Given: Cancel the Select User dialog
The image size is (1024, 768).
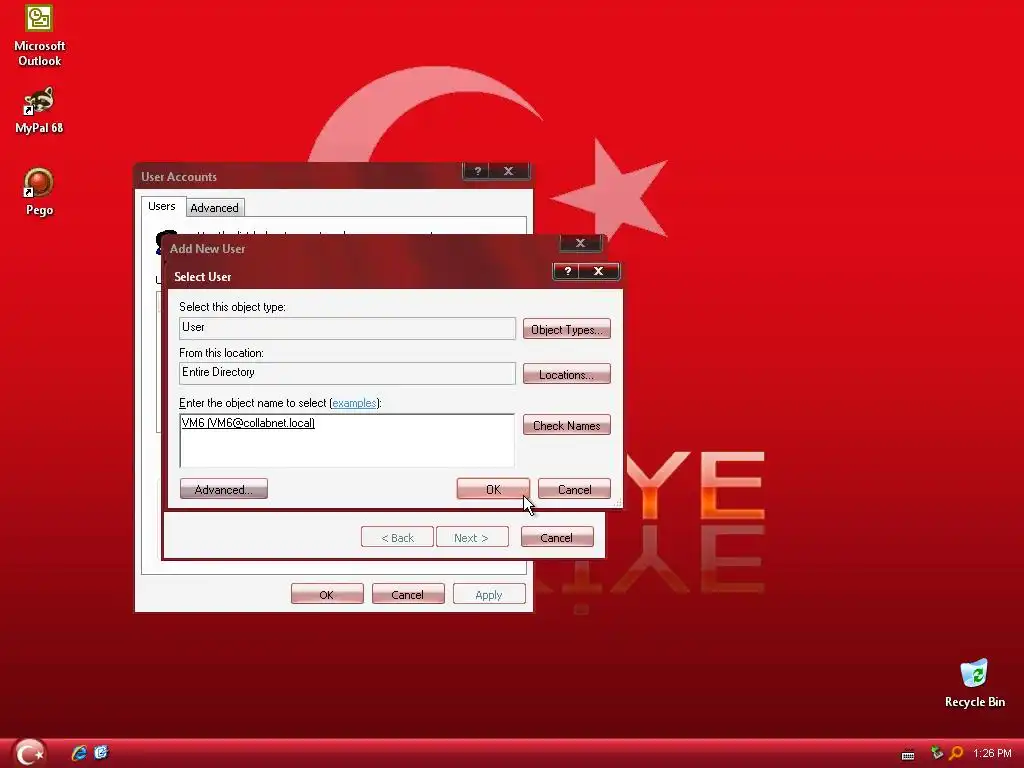Looking at the screenshot, I should 574,489.
